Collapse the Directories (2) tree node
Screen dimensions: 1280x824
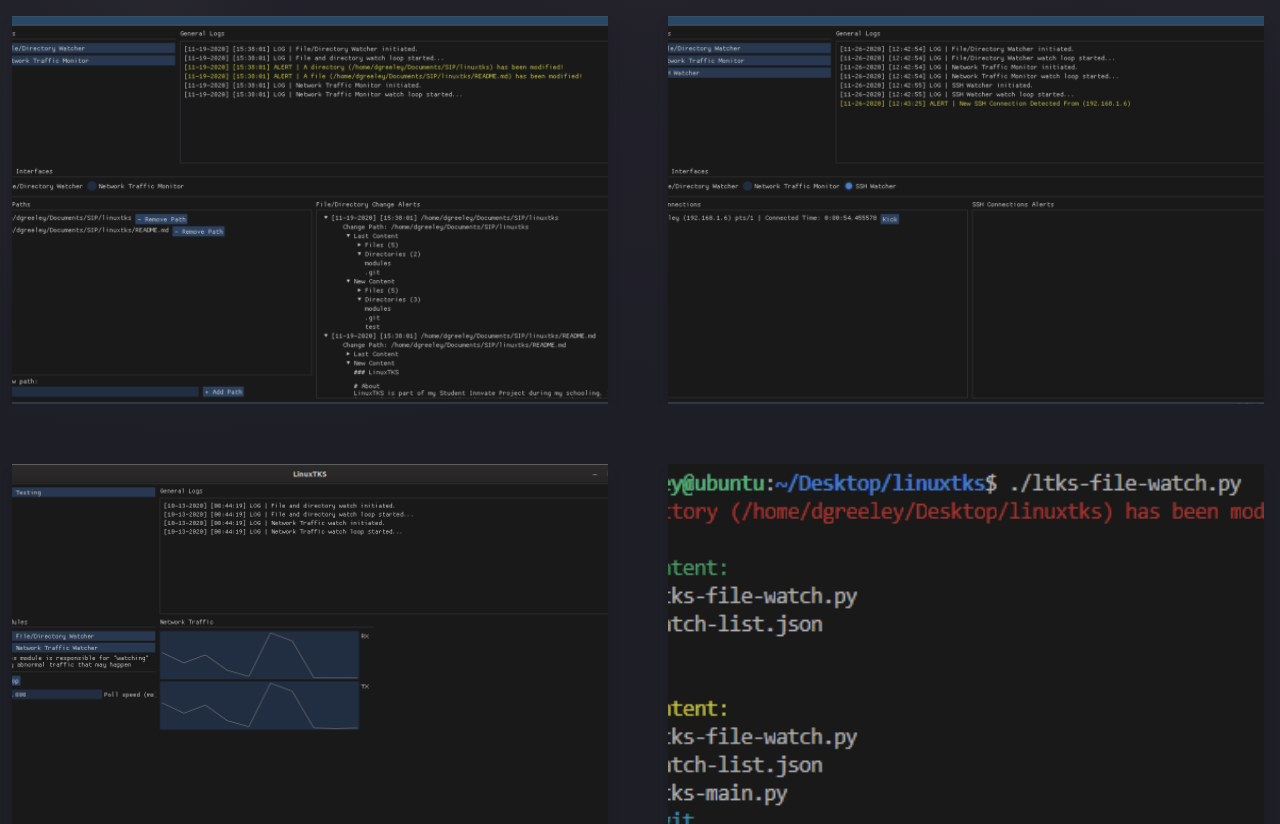click(360, 254)
